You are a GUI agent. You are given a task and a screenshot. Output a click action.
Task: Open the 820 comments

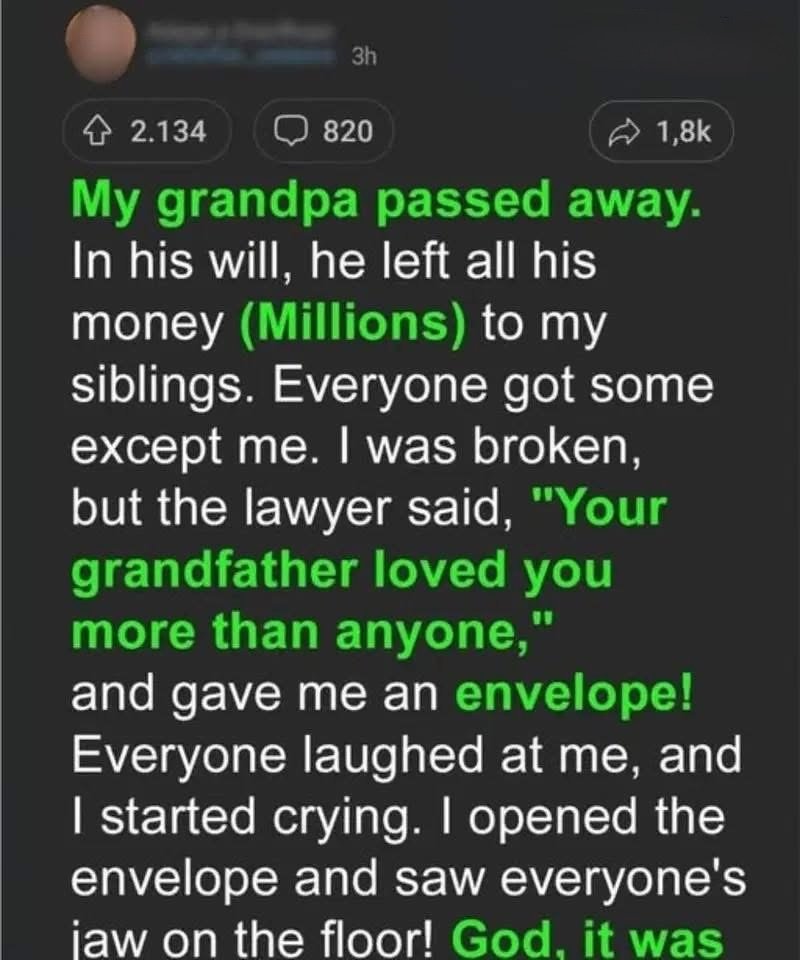pos(347,130)
